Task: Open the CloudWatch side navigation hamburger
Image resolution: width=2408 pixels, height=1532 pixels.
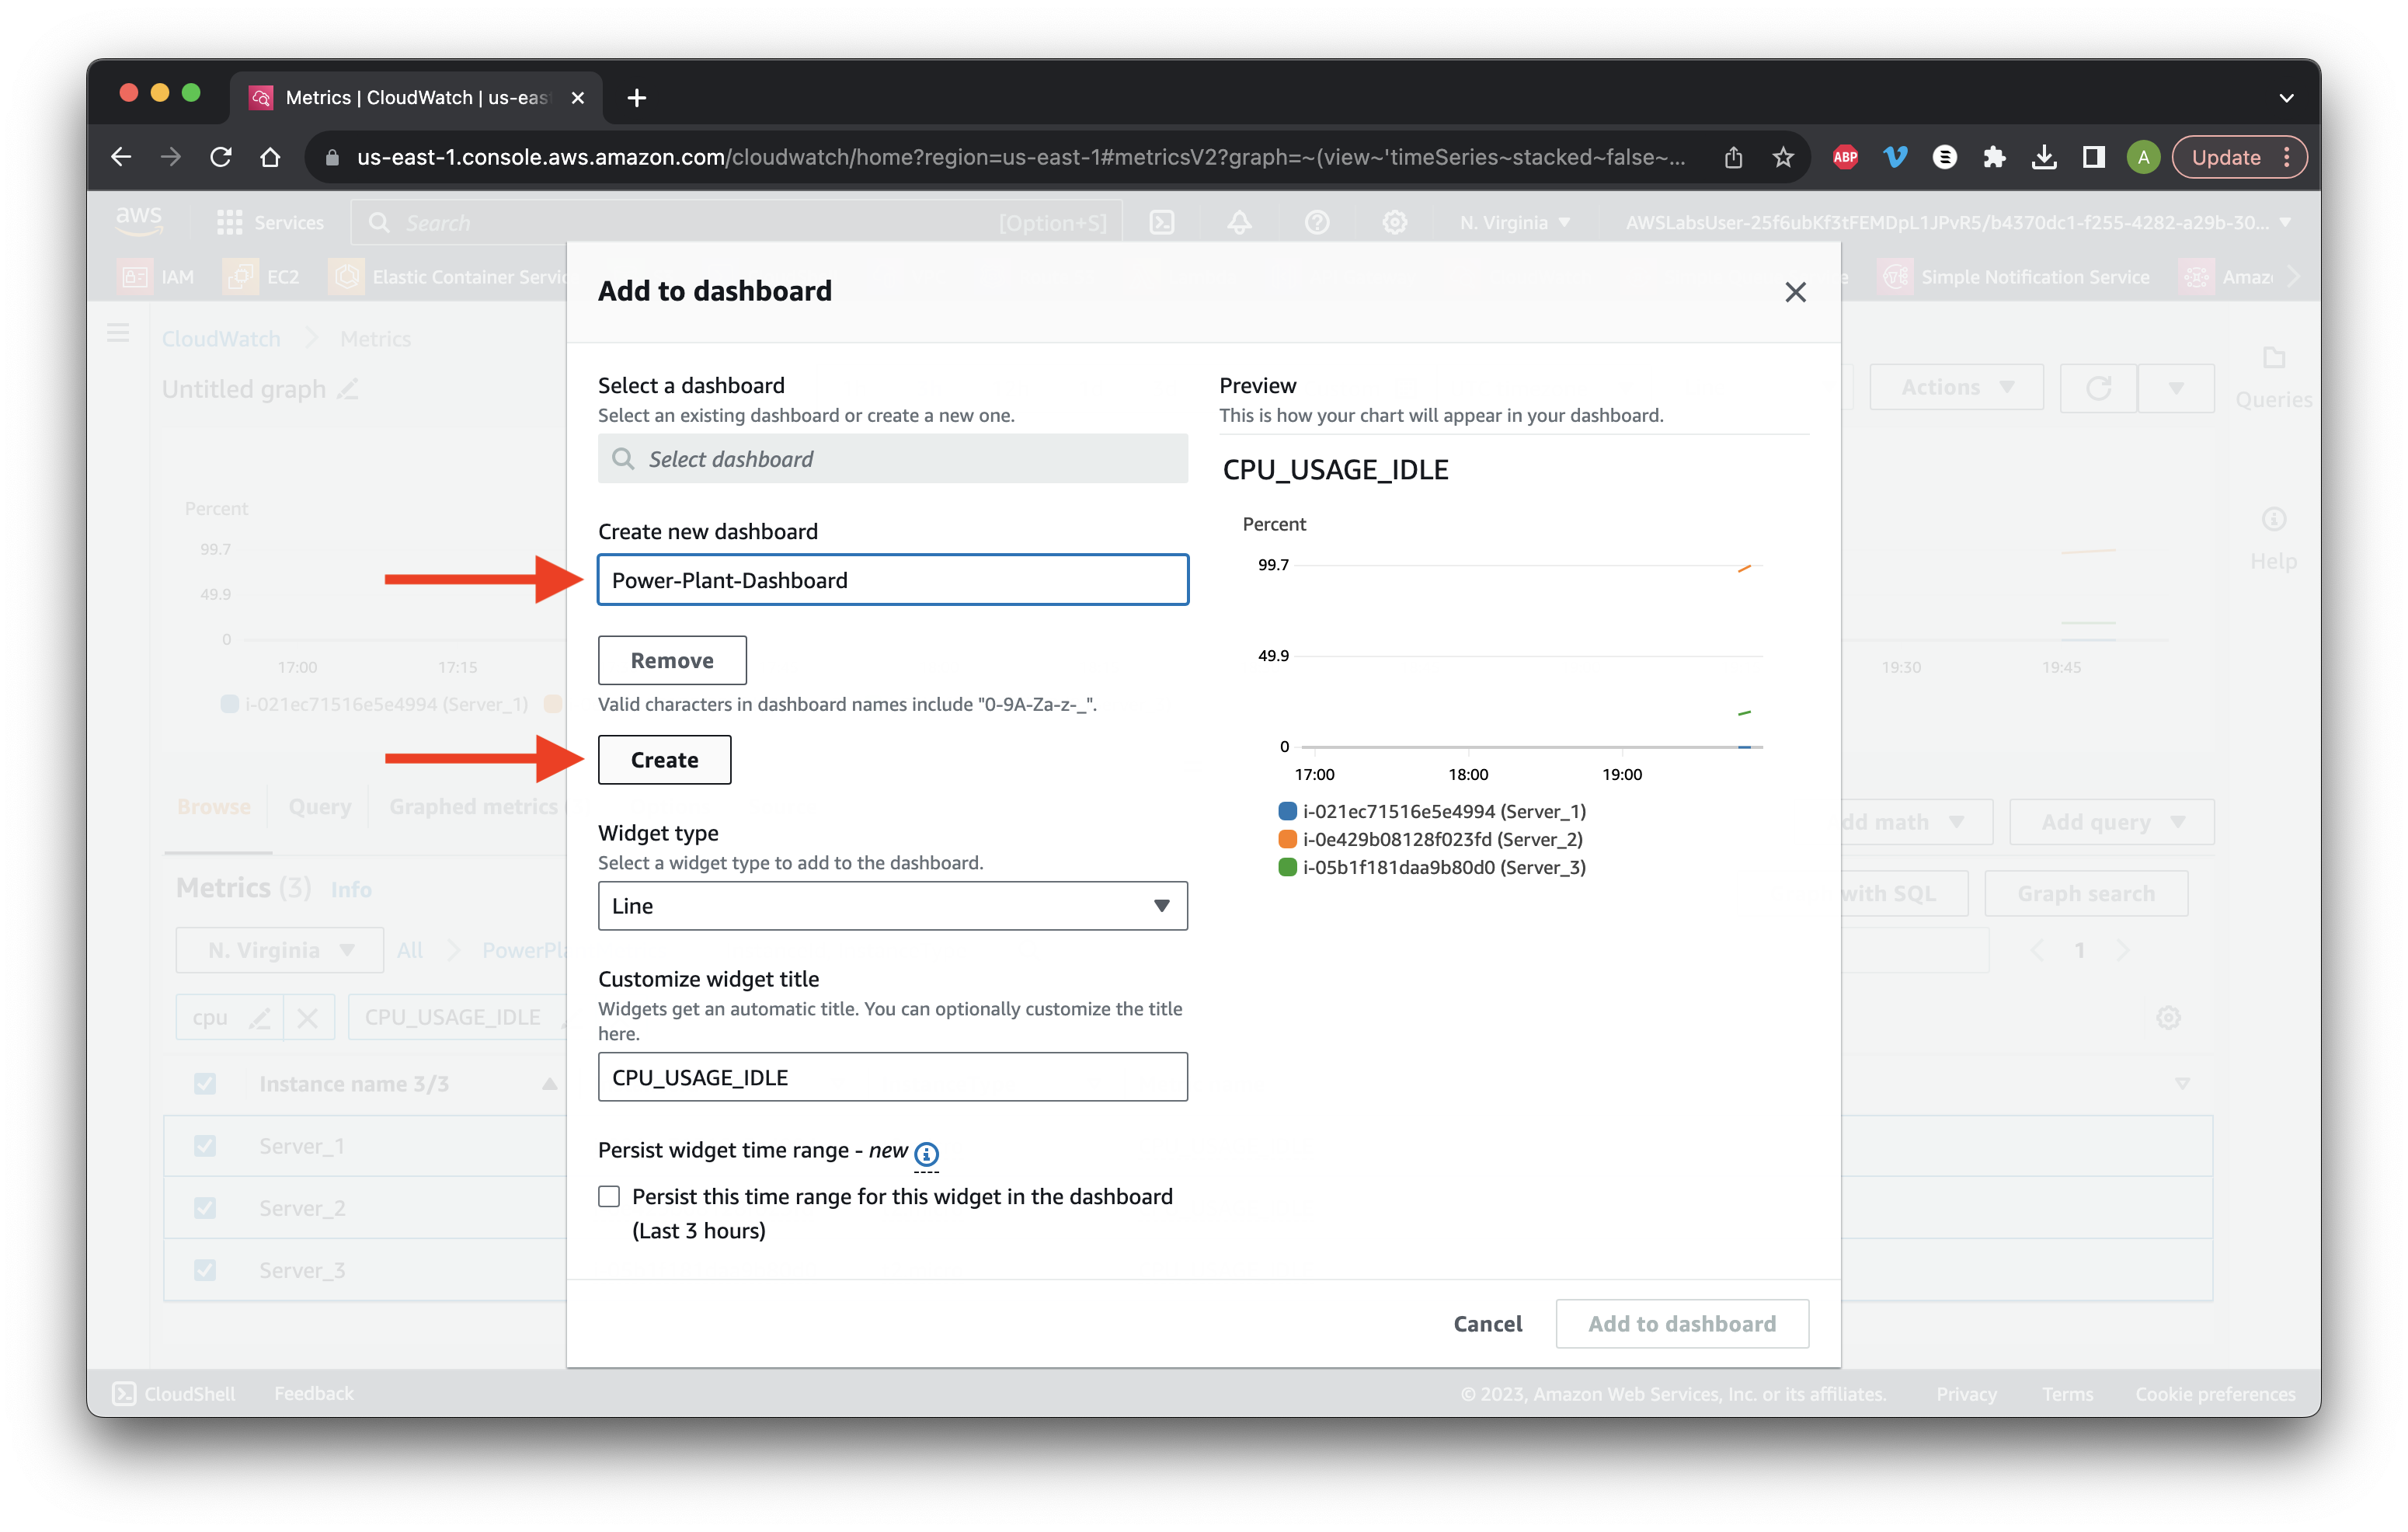Action: [118, 333]
